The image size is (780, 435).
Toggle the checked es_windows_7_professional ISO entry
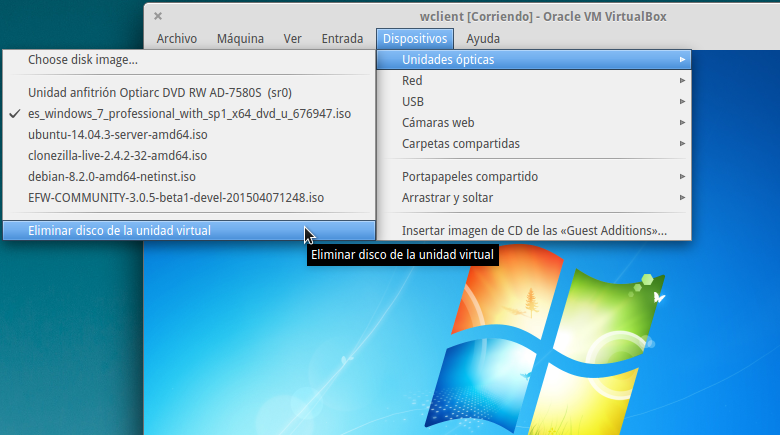pyautogui.click(x=189, y=113)
